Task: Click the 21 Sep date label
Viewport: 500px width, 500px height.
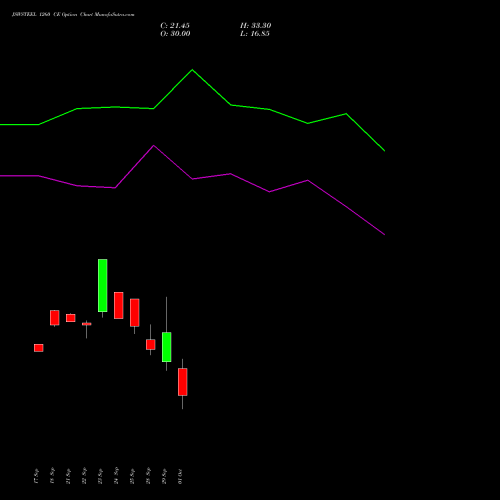Action: [x=68, y=476]
